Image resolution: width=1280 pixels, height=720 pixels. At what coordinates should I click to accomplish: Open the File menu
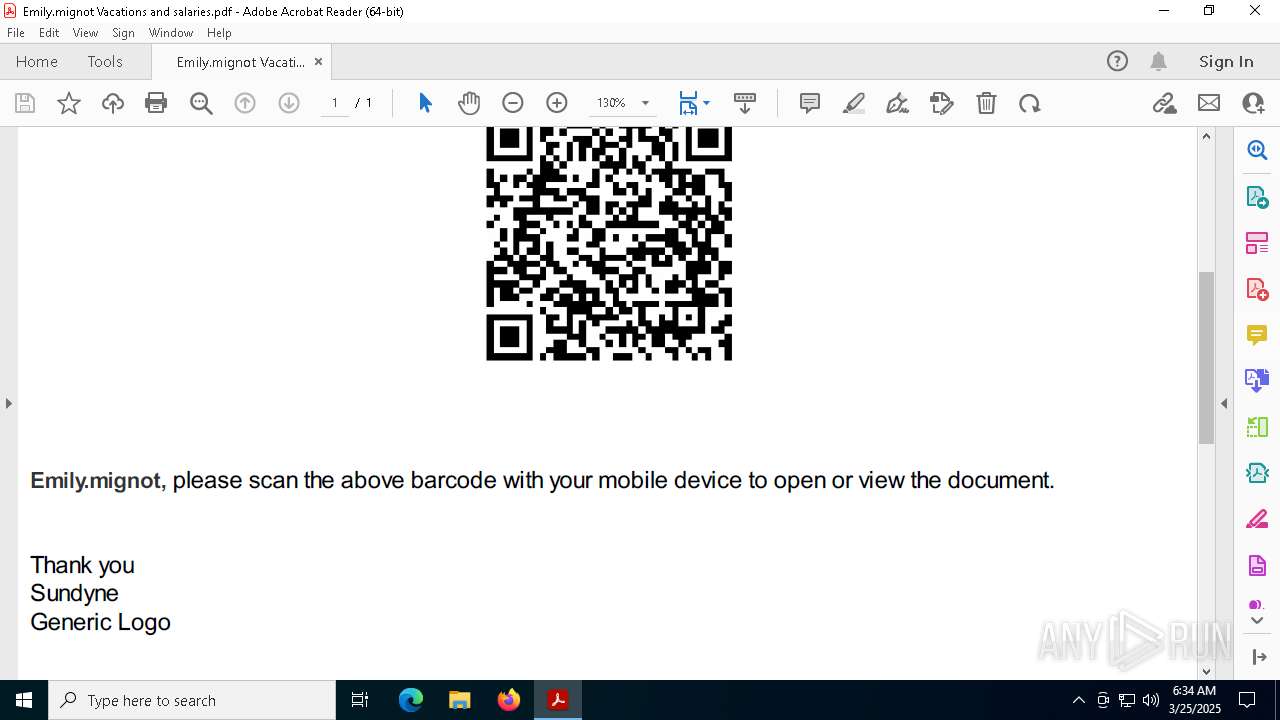[x=16, y=33]
